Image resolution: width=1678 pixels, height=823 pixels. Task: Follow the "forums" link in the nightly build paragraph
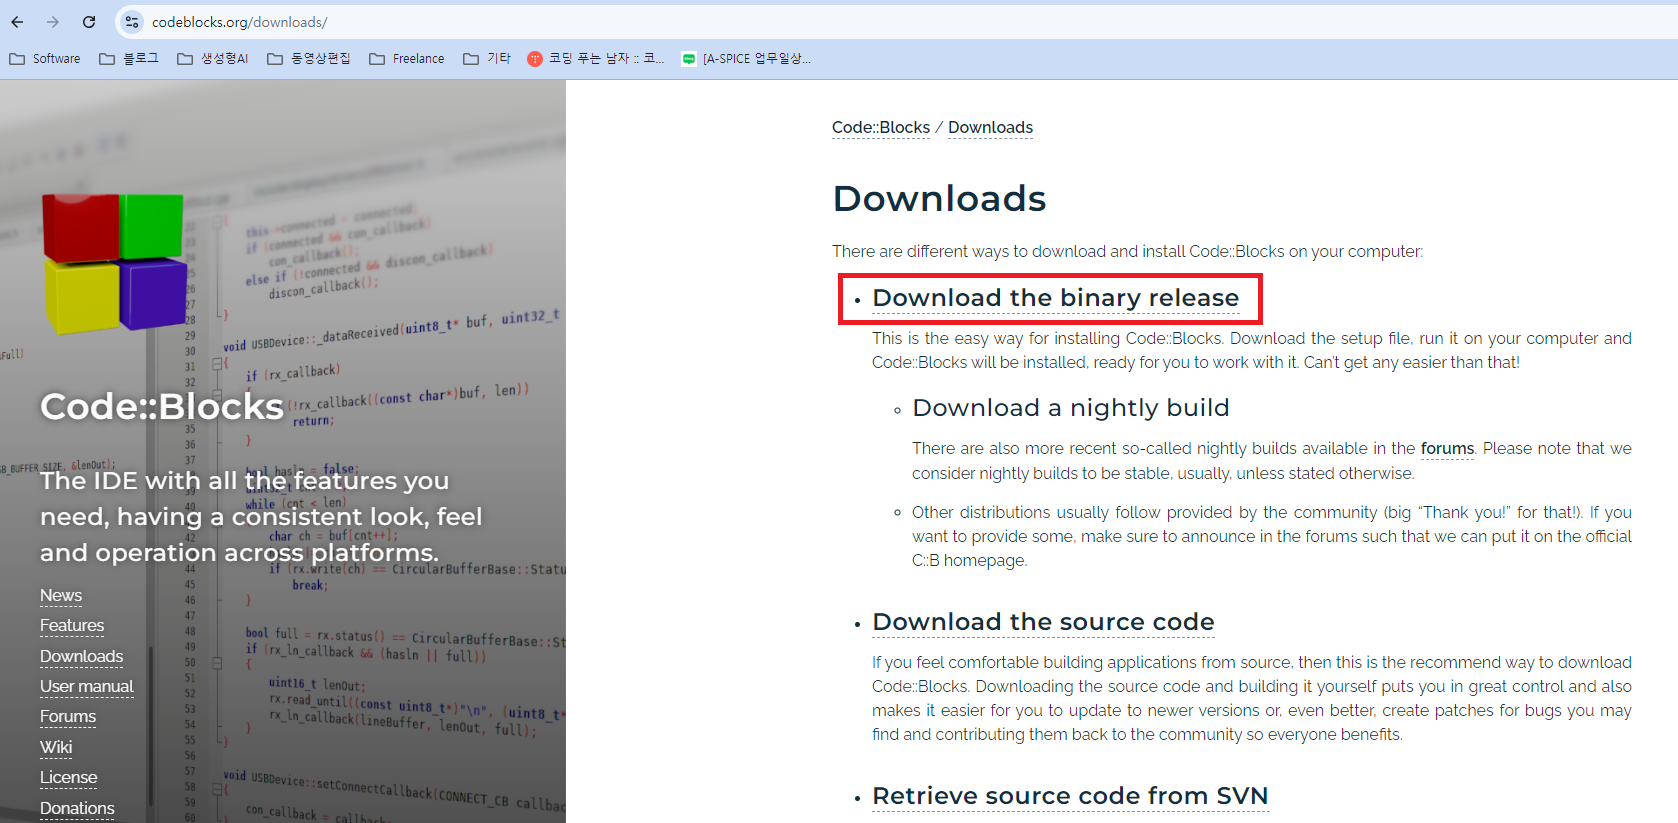click(1447, 449)
